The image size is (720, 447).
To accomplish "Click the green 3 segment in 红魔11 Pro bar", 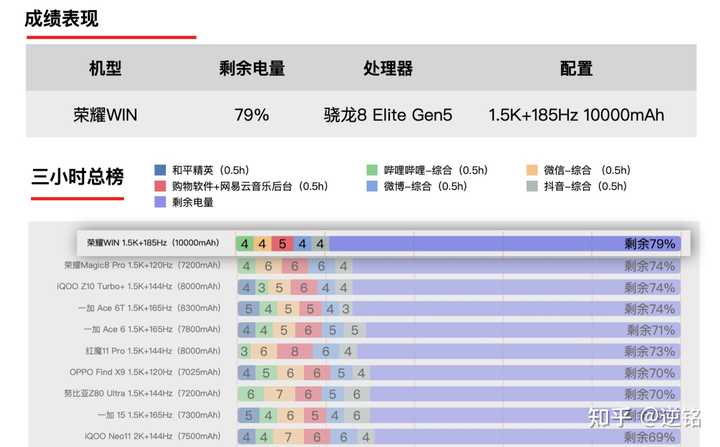I will point(244,351).
